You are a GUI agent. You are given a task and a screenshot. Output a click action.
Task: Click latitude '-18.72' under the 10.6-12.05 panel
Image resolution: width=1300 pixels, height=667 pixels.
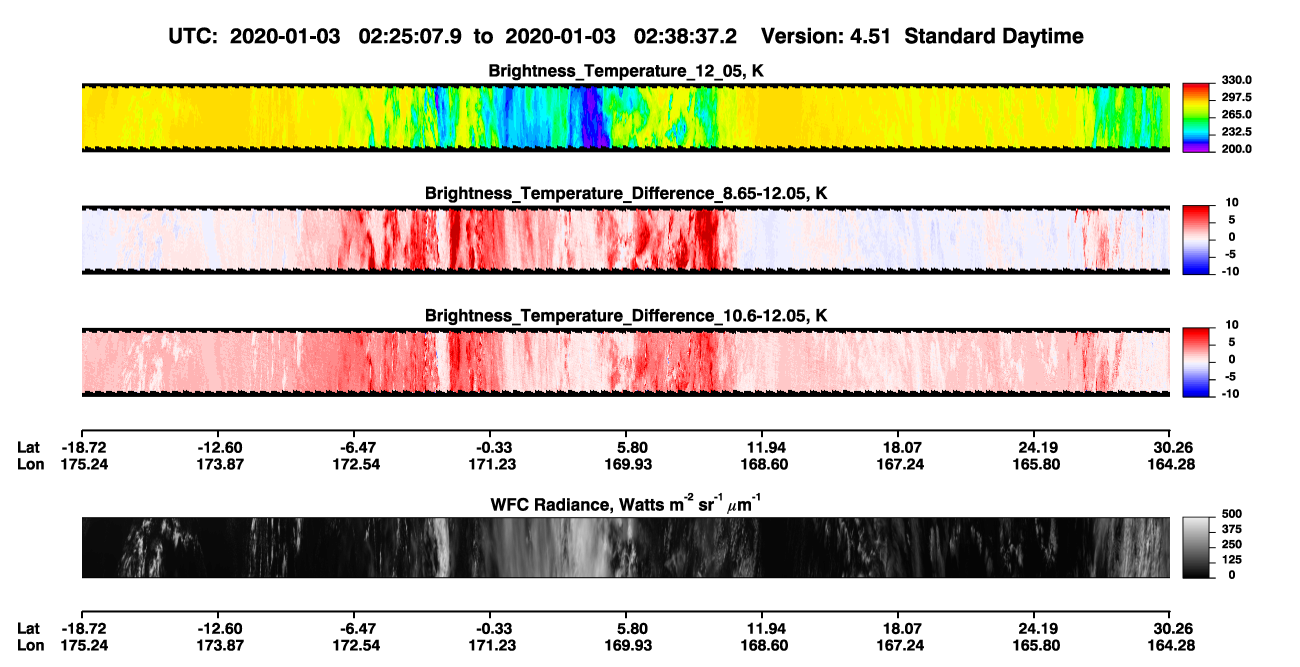pos(83,447)
